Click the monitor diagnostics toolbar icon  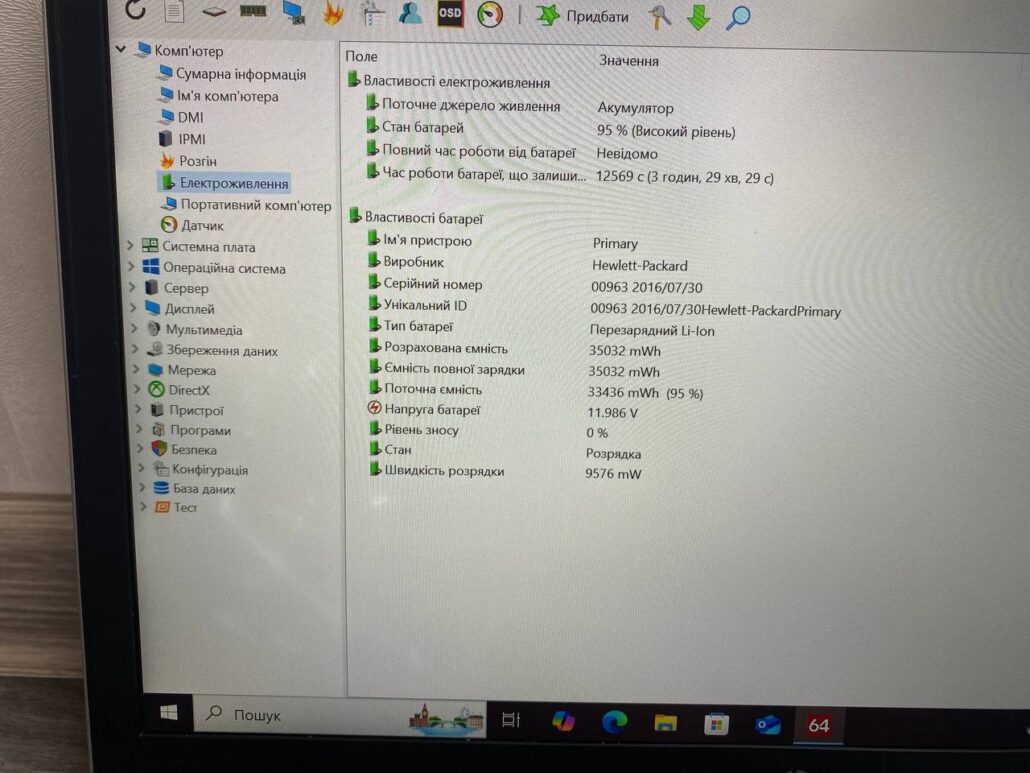[x=293, y=12]
